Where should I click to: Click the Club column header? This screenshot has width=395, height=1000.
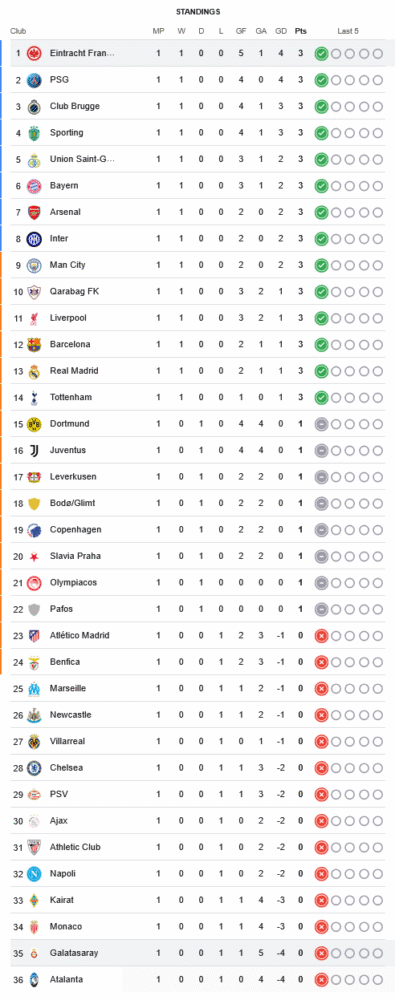click(18, 31)
